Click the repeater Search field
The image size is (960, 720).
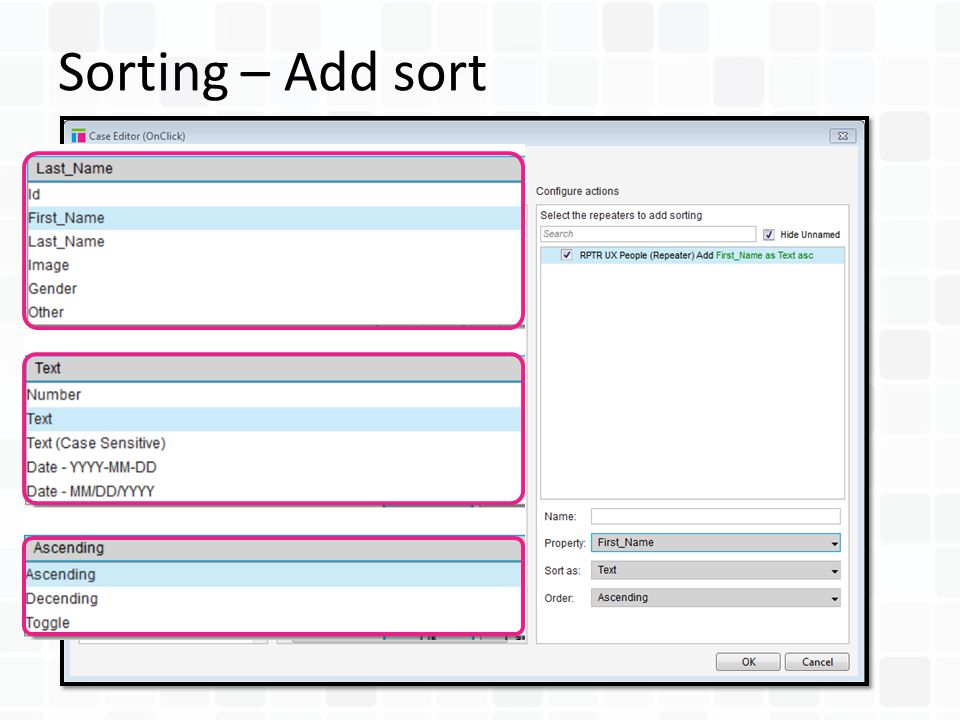[648, 234]
